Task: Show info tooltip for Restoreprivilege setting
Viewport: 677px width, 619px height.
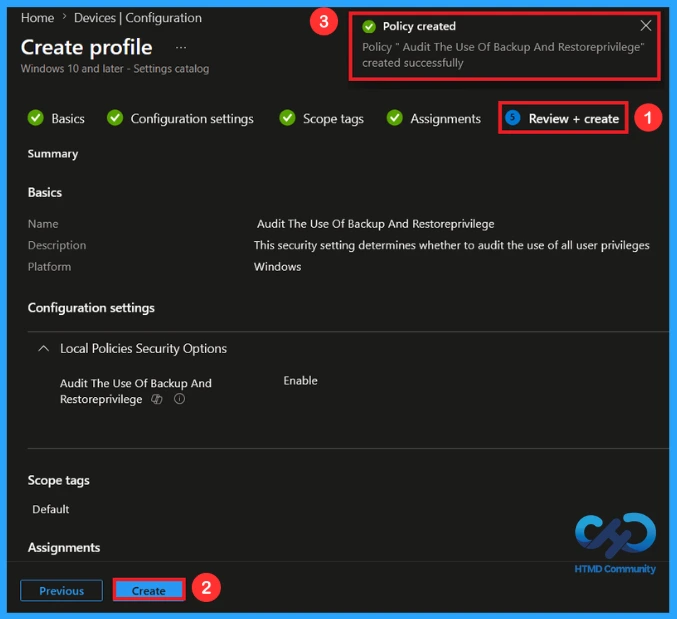Action: click(x=179, y=399)
